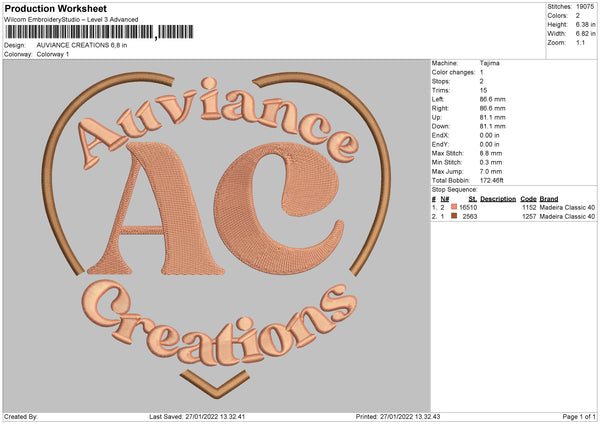Select the long barcode under the header
The image size is (600, 424).
coord(80,32)
